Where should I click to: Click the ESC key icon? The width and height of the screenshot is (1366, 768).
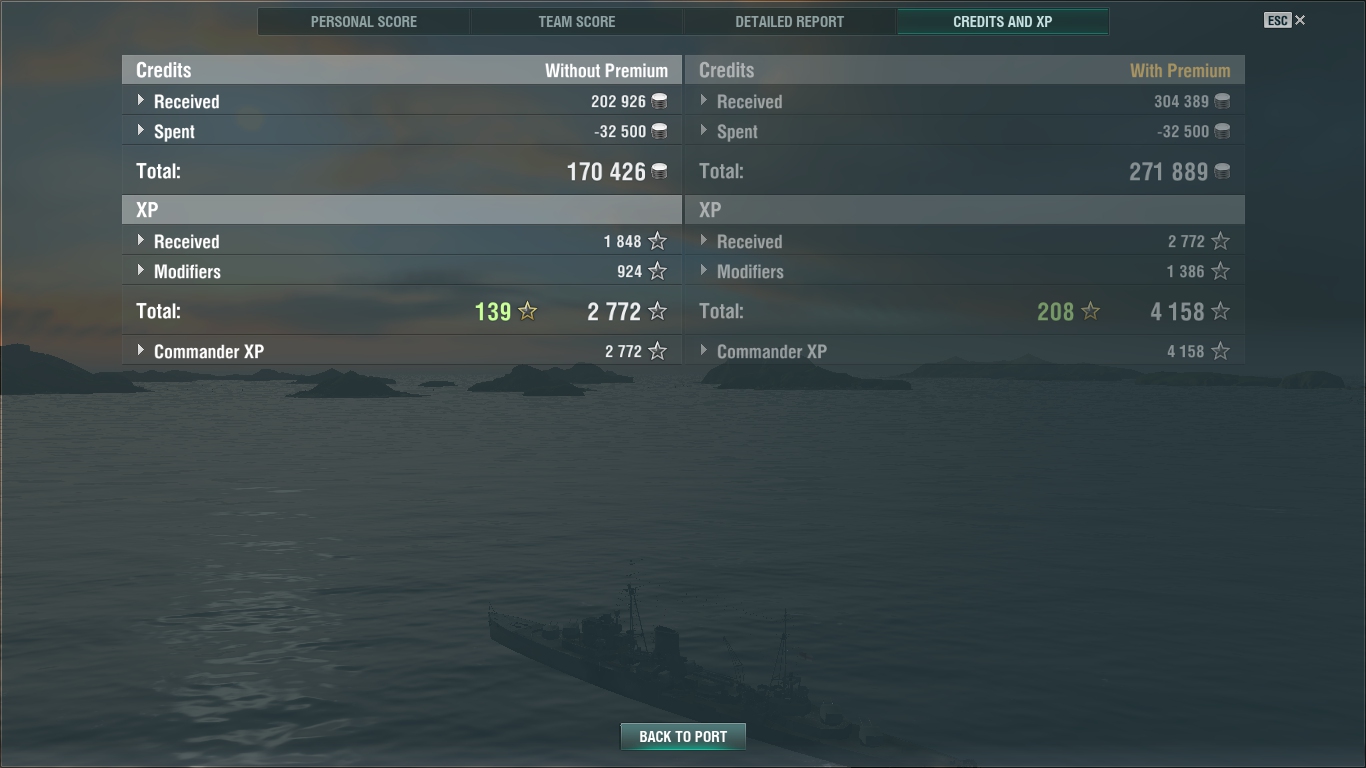click(1277, 20)
